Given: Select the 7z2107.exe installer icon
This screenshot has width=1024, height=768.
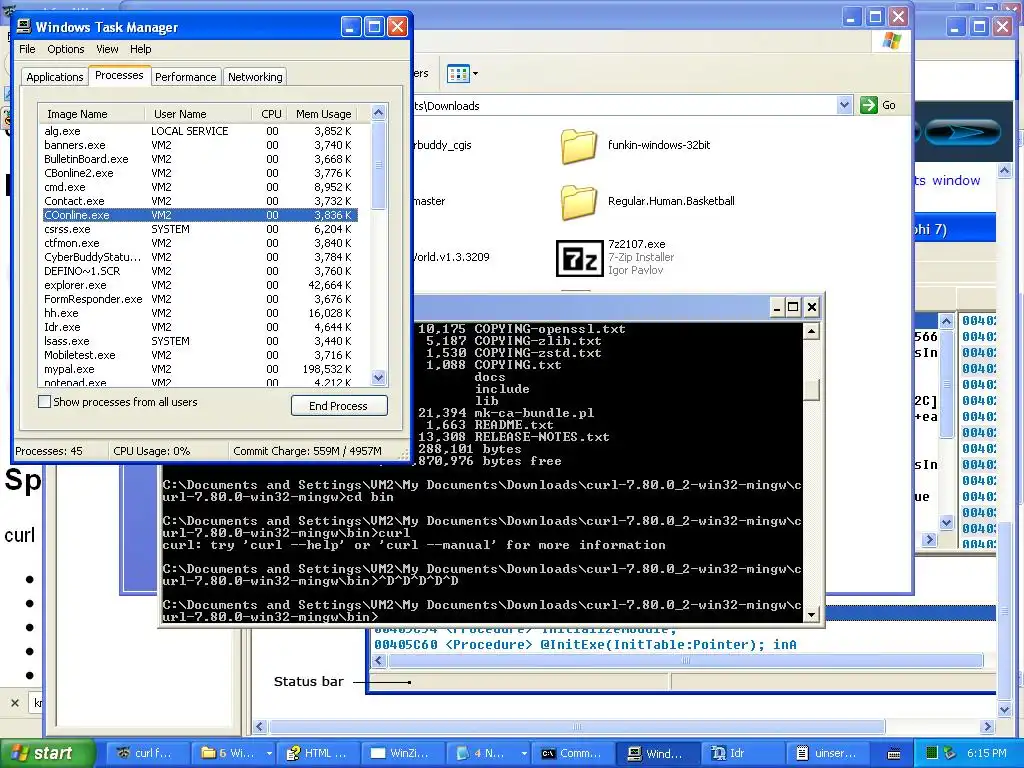Looking at the screenshot, I should coord(580,258).
